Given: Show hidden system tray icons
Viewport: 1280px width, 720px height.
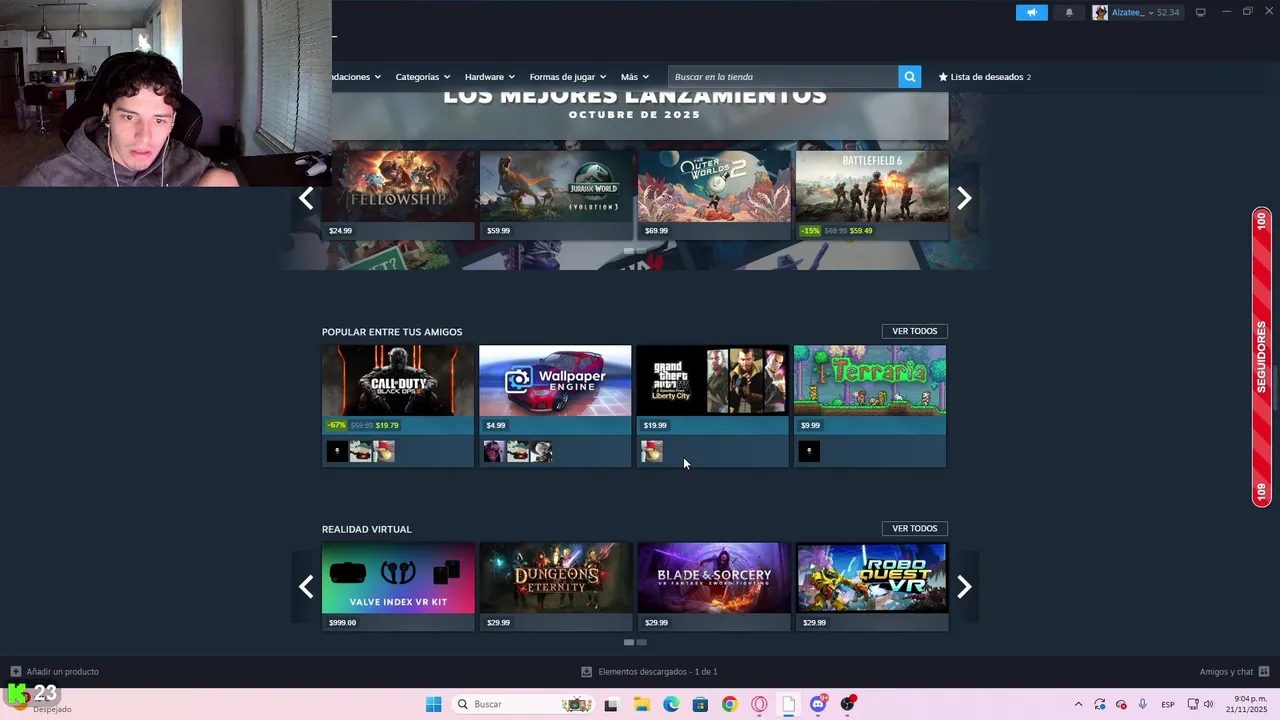Looking at the screenshot, I should click(x=1078, y=704).
